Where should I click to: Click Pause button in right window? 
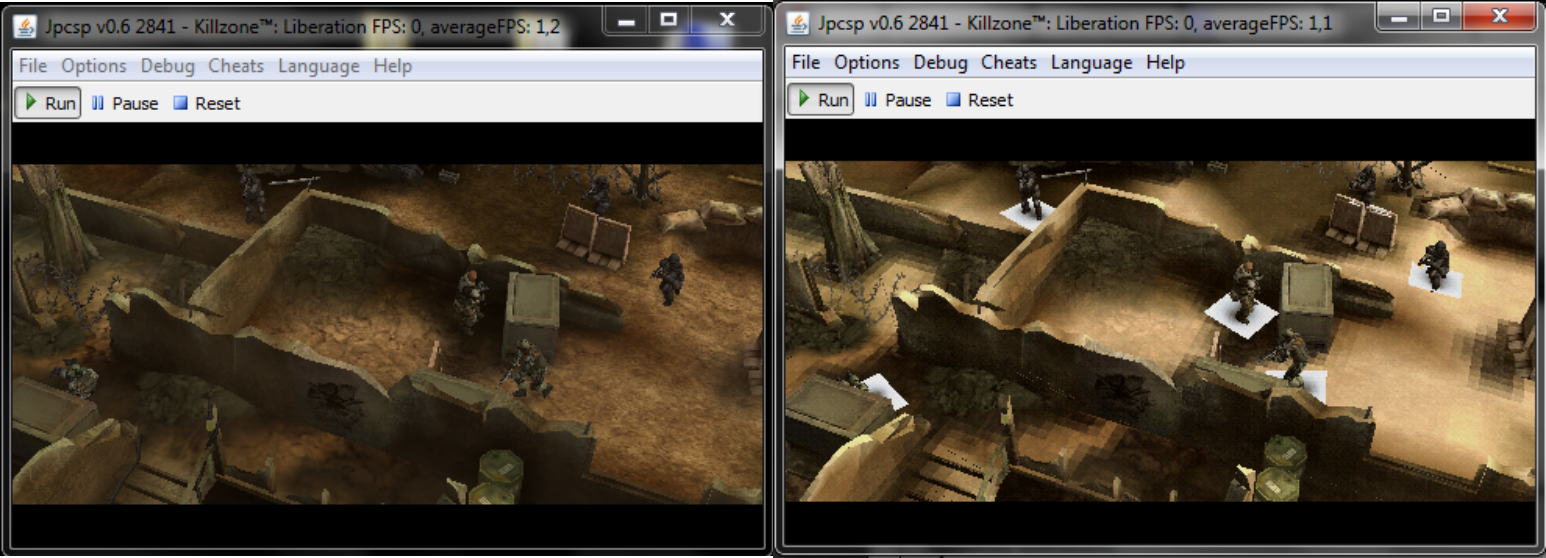898,100
